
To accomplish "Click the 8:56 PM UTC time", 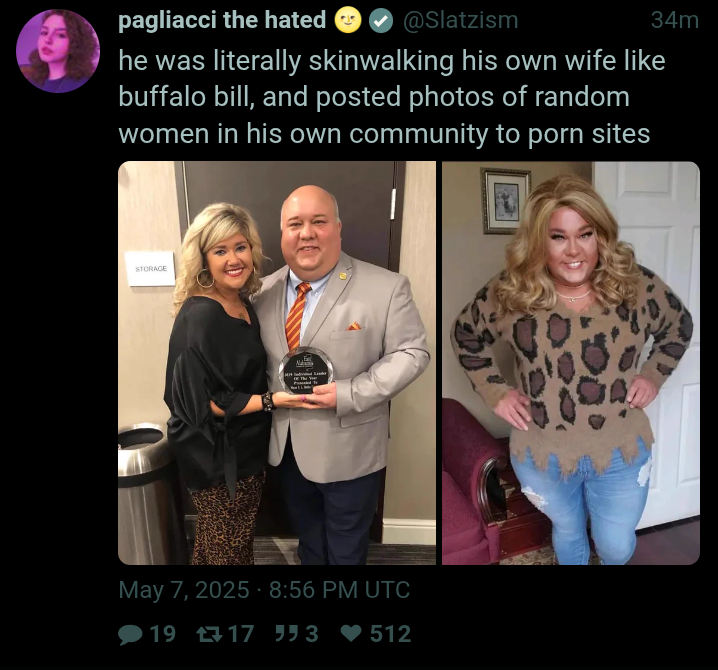I will point(339,590).
